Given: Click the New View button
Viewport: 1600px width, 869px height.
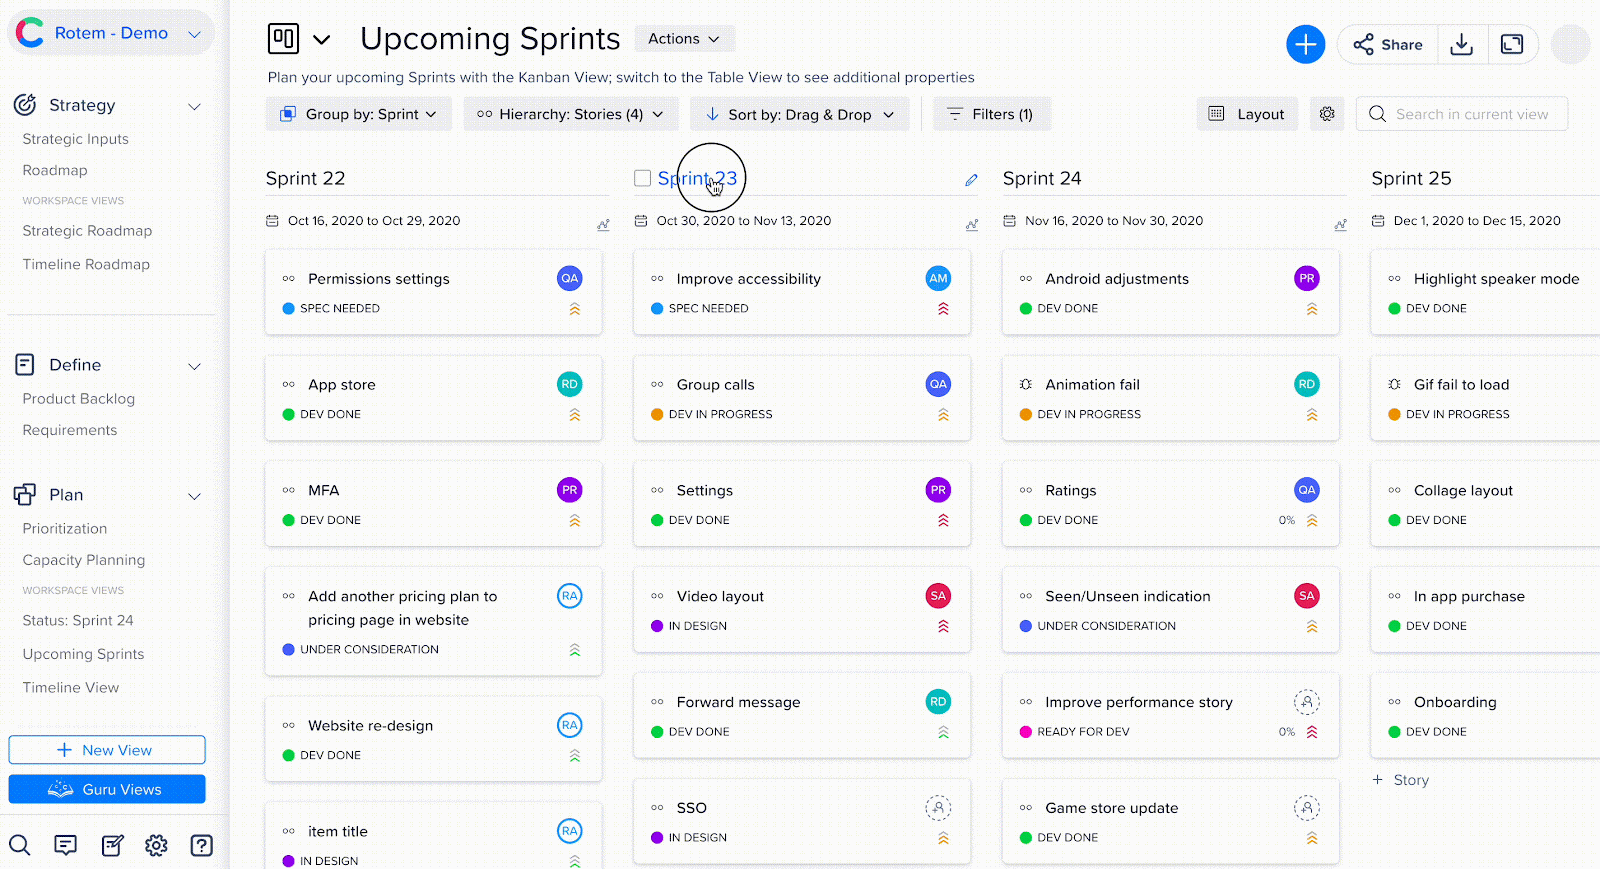Looking at the screenshot, I should point(107,750).
